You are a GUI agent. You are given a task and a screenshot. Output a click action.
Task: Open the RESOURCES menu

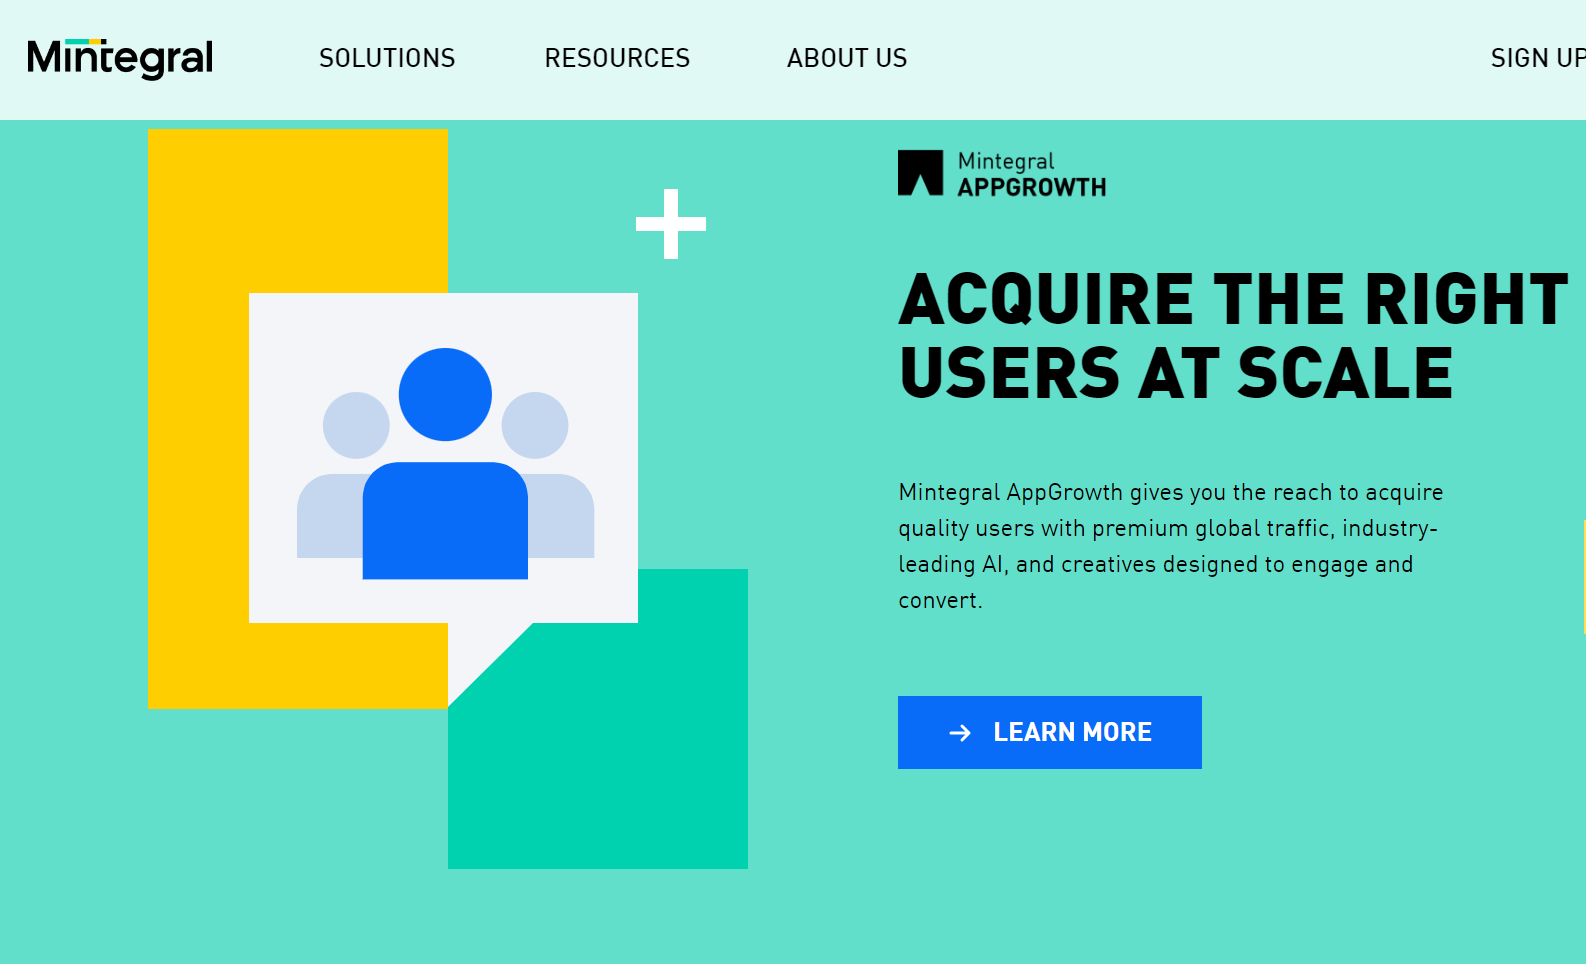coord(617,58)
